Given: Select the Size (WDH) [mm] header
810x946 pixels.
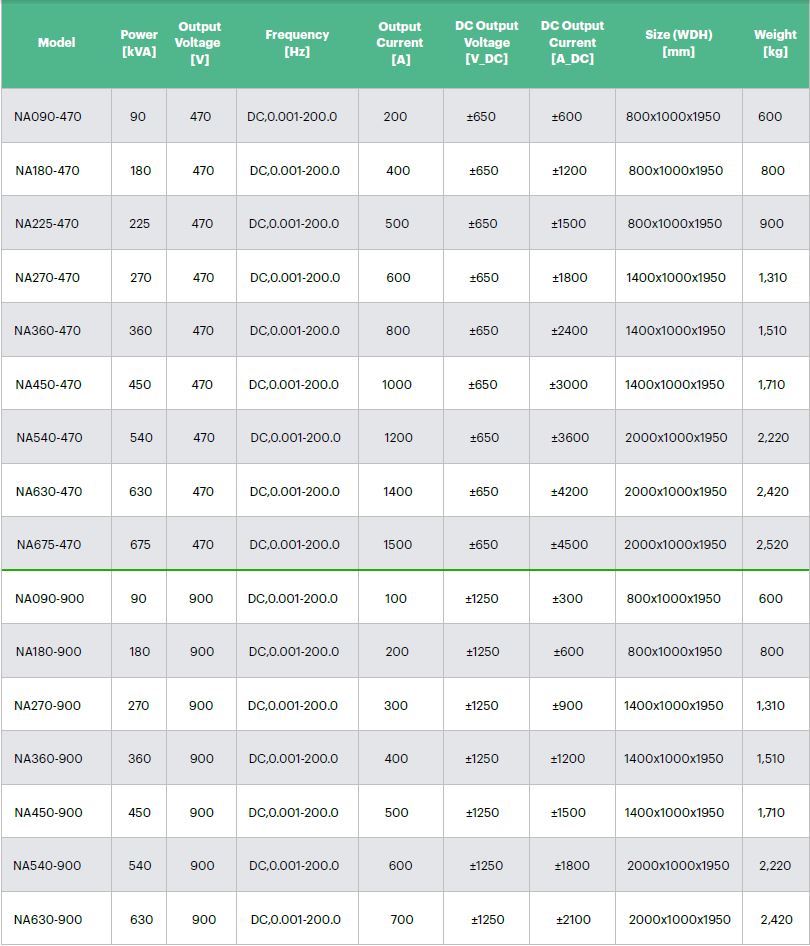Looking at the screenshot, I should coord(678,43).
